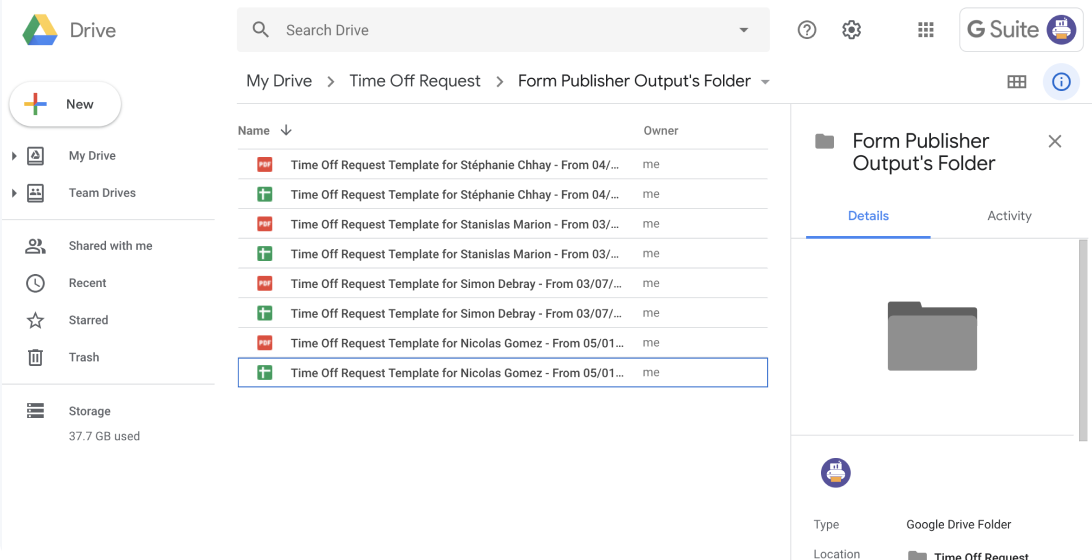
Task: Open Starred items in sidebar
Action: pyautogui.click(x=88, y=320)
